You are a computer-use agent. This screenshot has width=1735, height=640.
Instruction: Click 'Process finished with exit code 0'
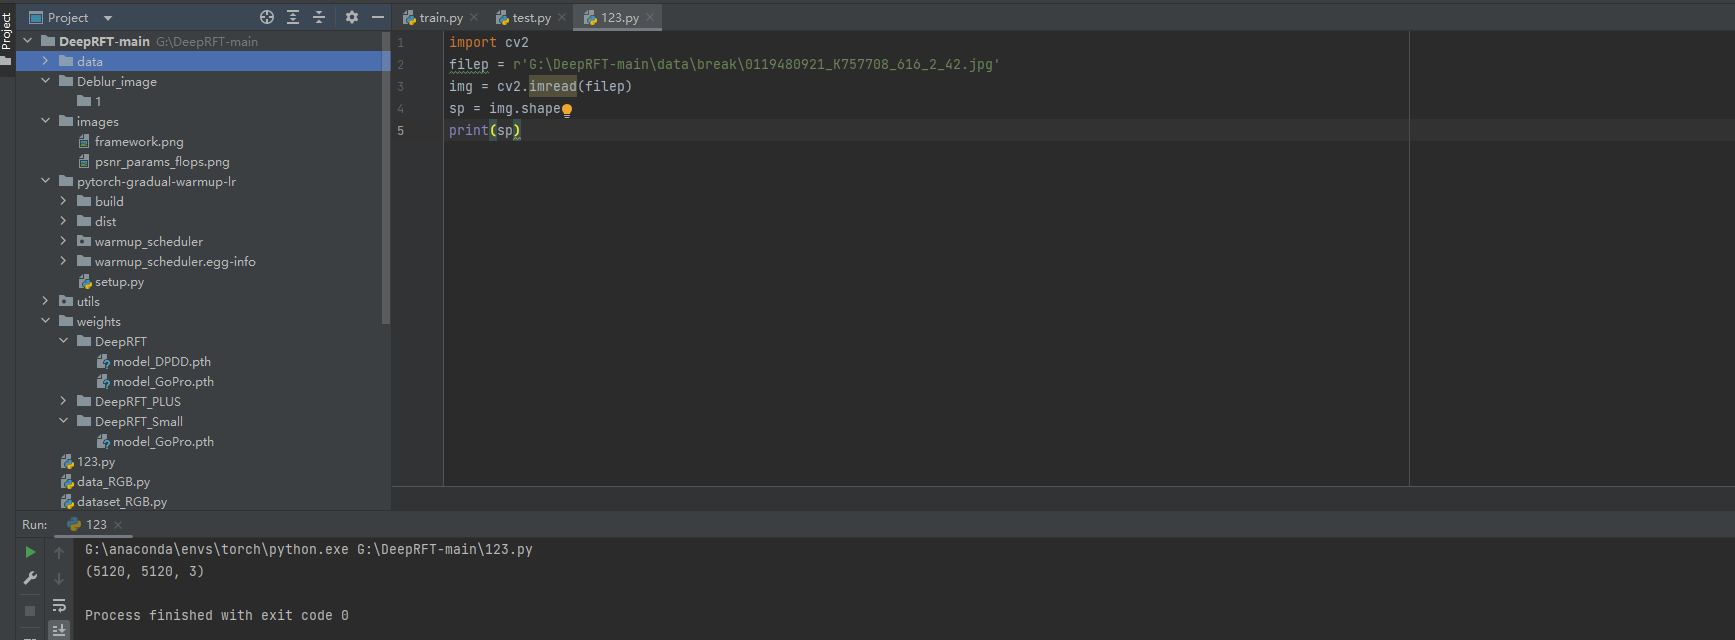pyautogui.click(x=217, y=616)
